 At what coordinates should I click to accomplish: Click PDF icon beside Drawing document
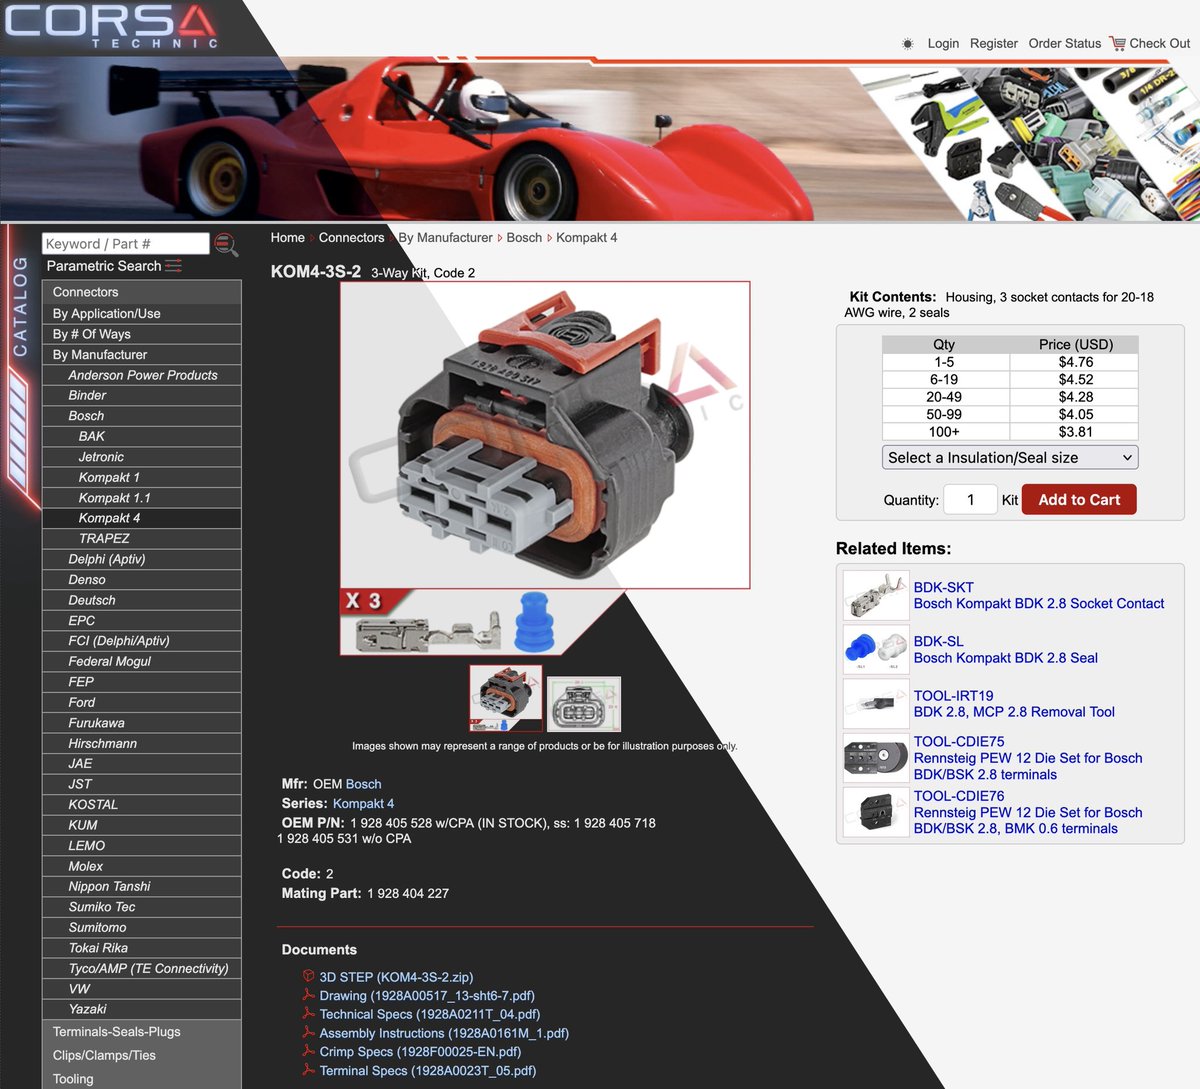(x=309, y=995)
